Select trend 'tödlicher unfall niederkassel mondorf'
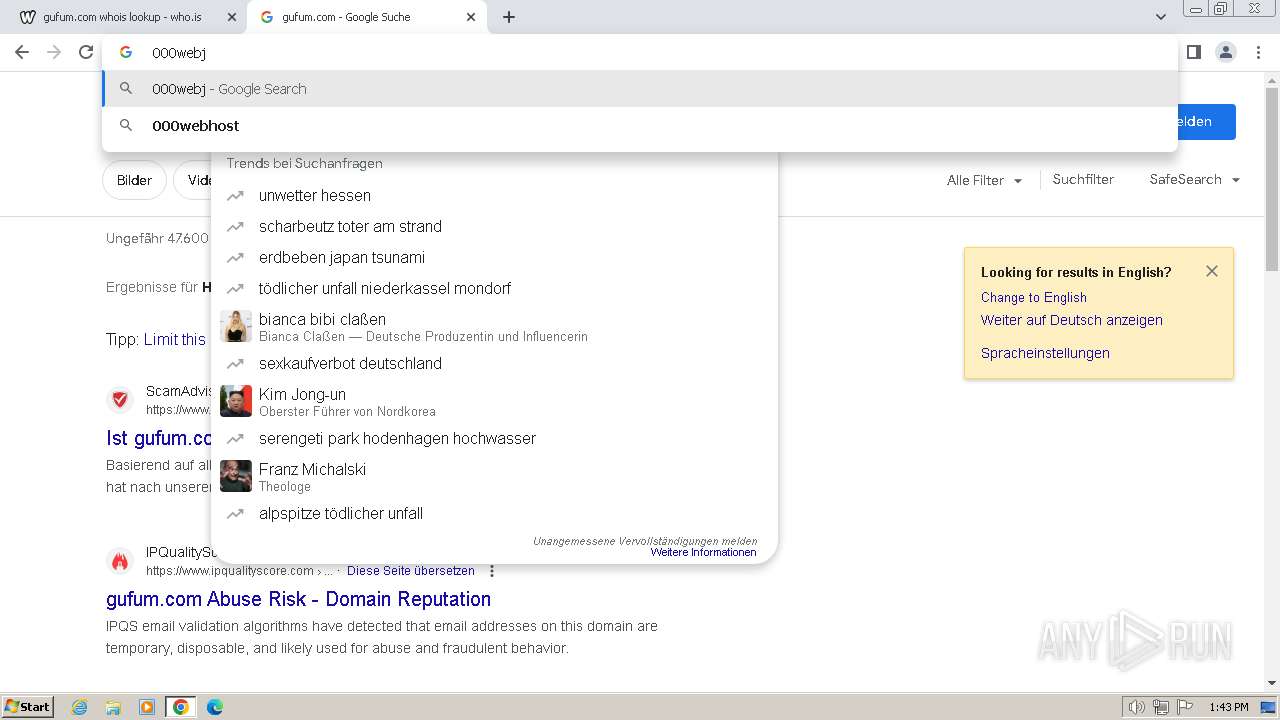 point(385,289)
